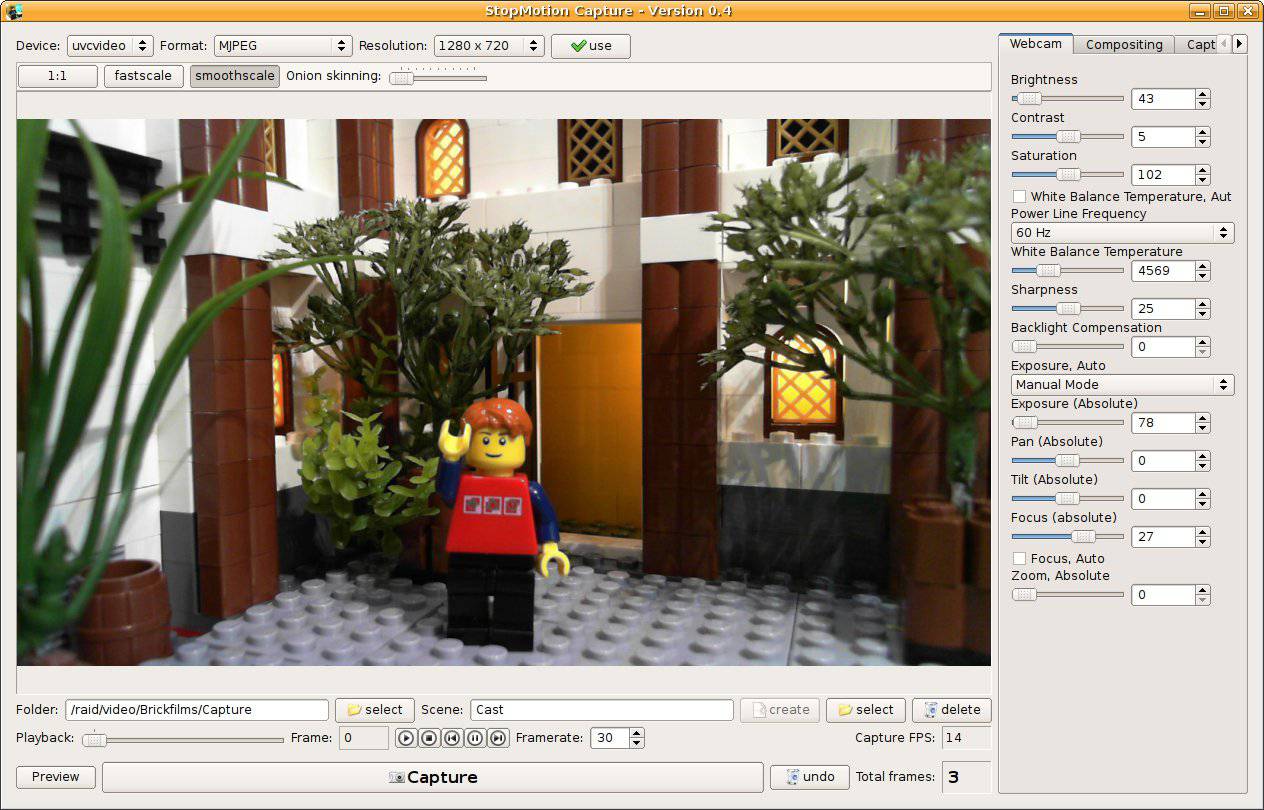This screenshot has width=1264, height=810.
Task: Click the Playback position slider
Action: coord(183,739)
